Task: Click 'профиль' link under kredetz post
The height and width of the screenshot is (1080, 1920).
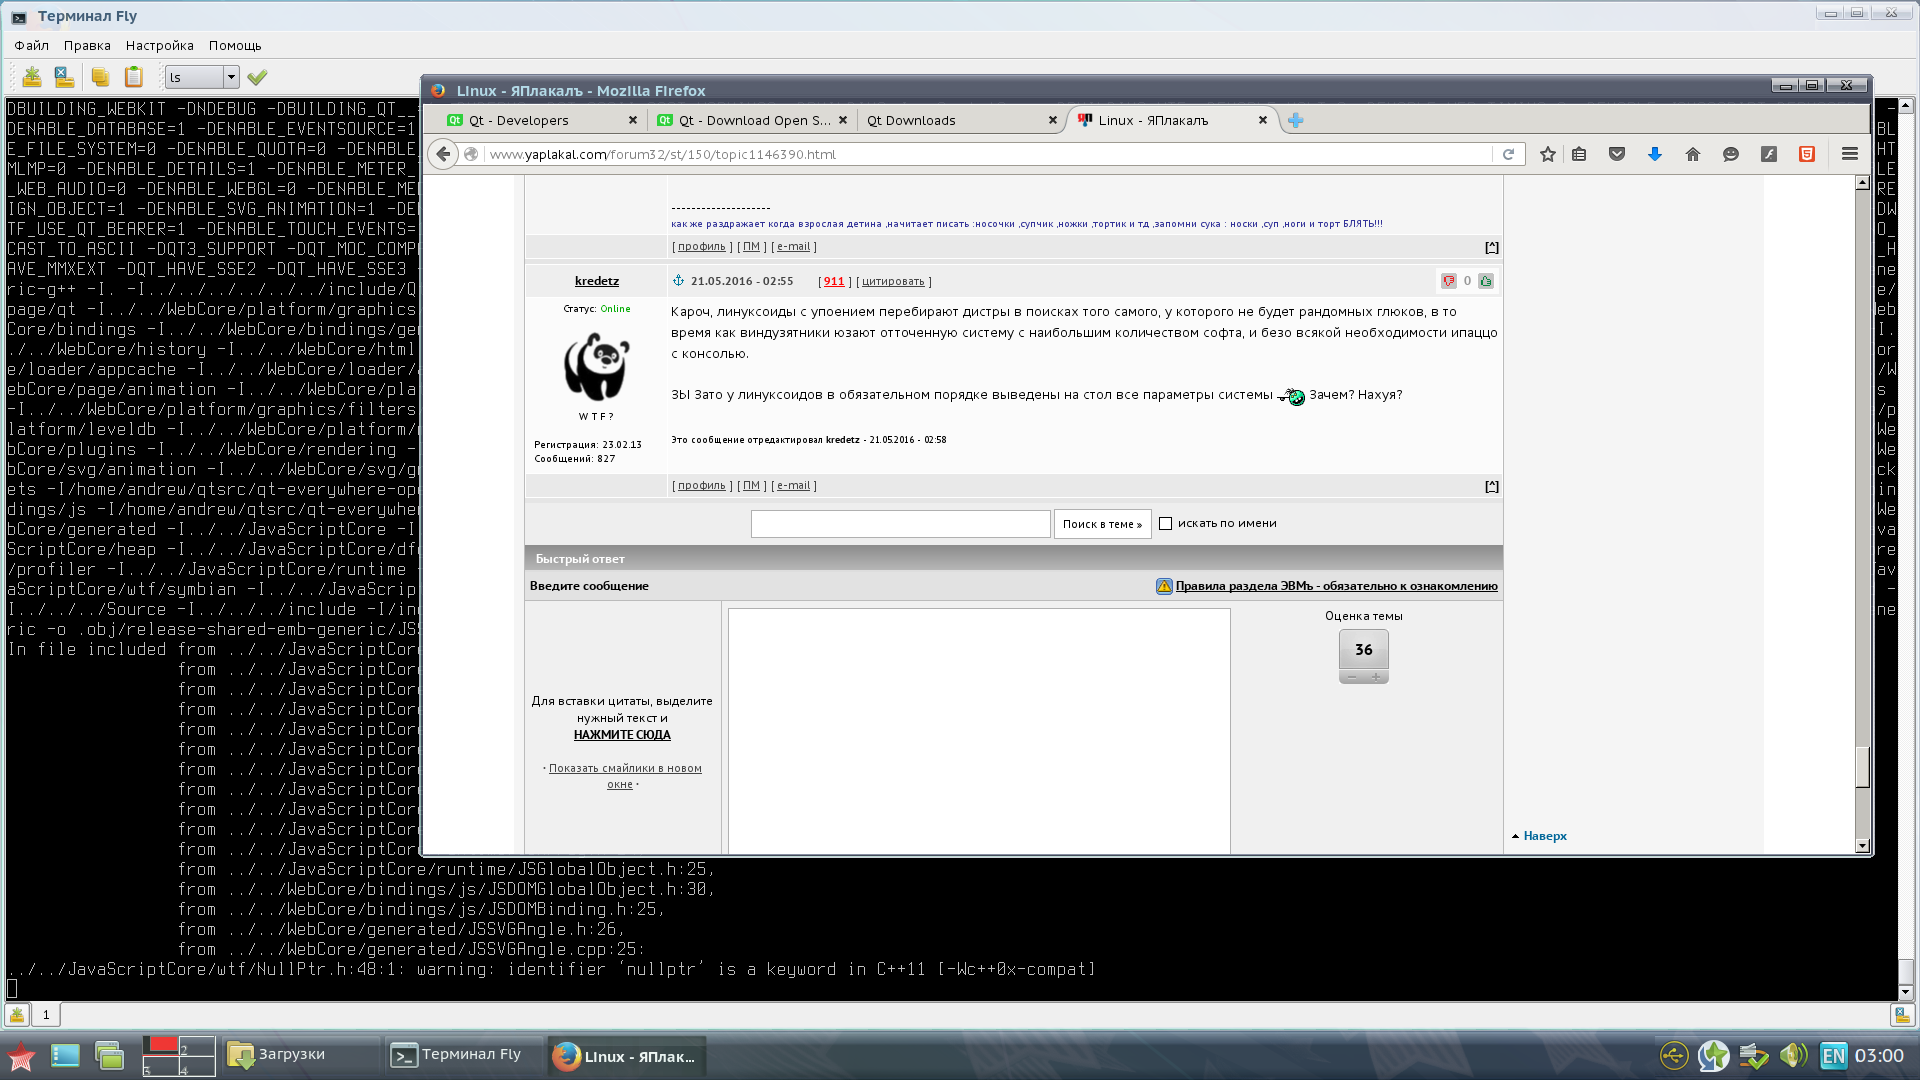Action: point(702,486)
